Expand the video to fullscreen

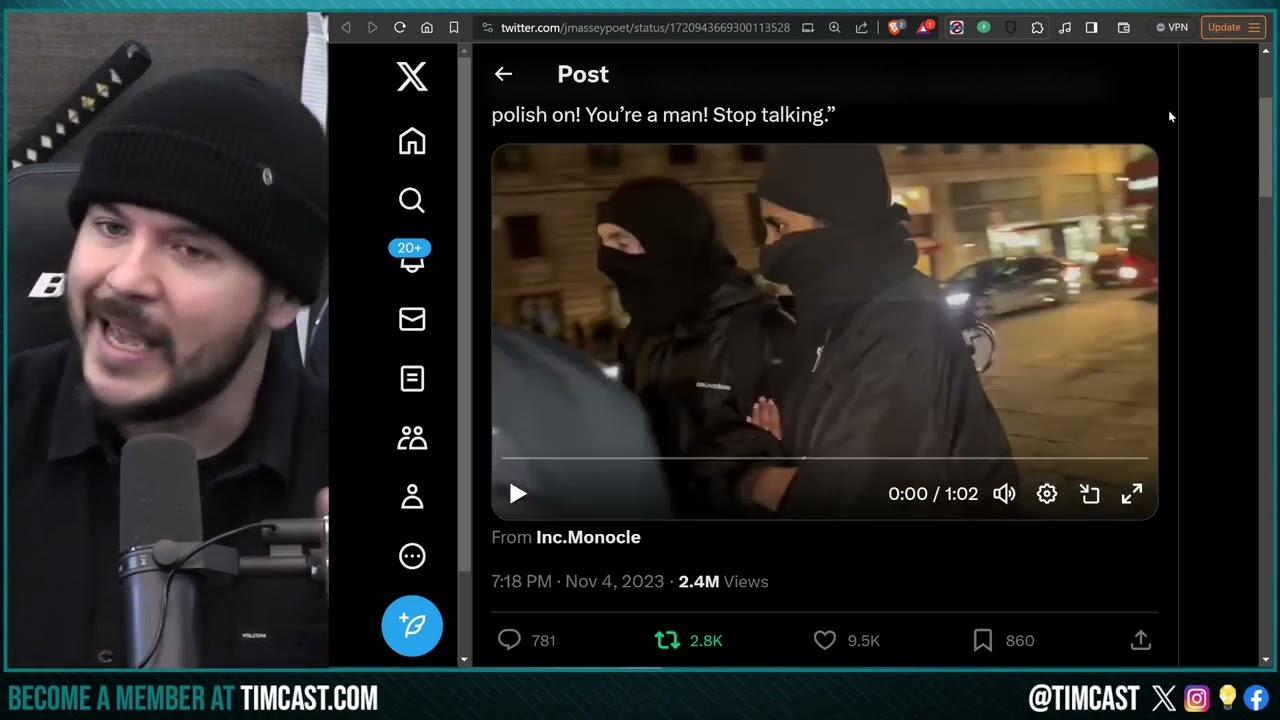pos(1132,494)
